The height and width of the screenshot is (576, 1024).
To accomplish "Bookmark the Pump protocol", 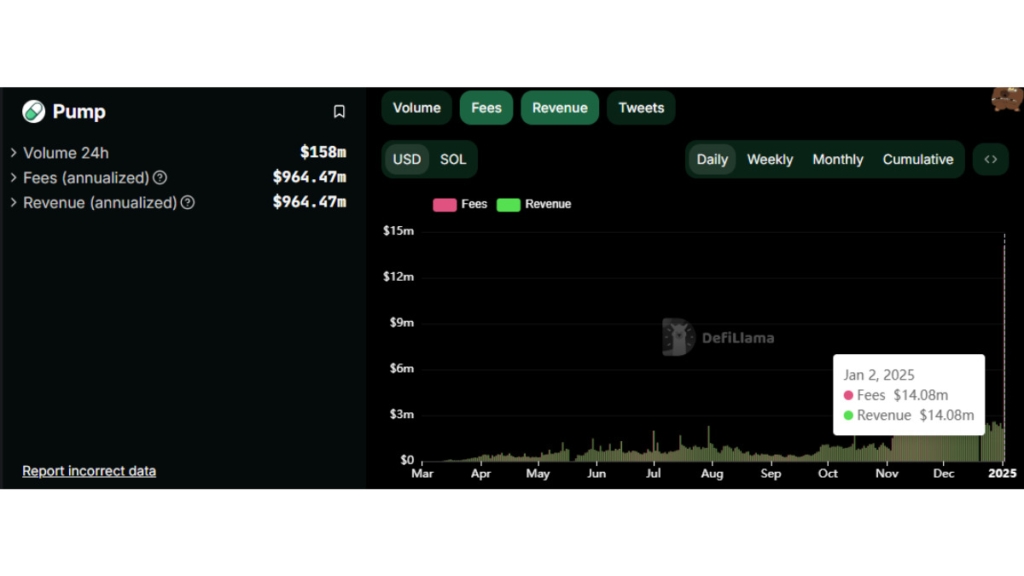I will [339, 112].
